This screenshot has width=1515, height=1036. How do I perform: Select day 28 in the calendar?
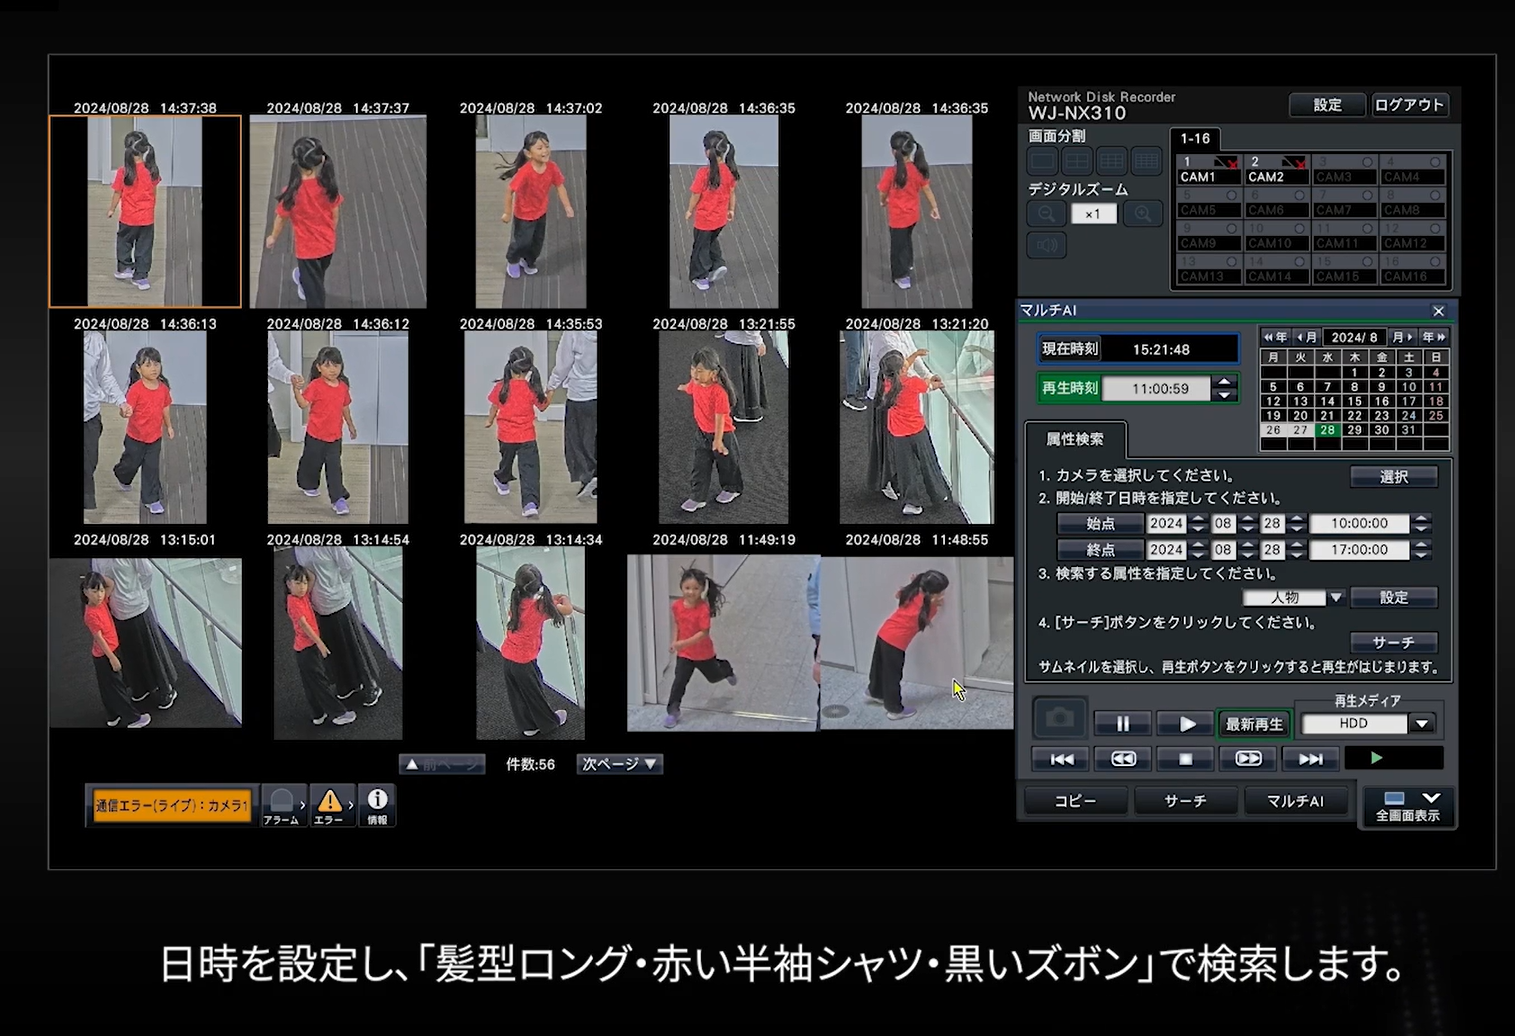(1327, 430)
